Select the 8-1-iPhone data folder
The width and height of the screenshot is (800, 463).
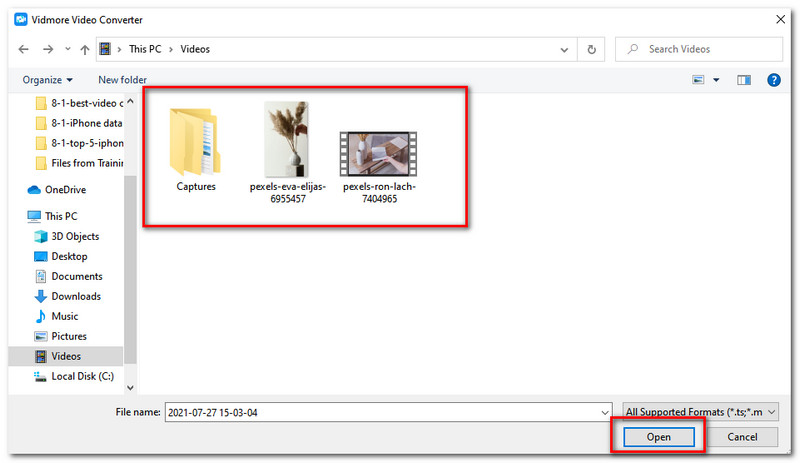pyautogui.click(x=80, y=124)
